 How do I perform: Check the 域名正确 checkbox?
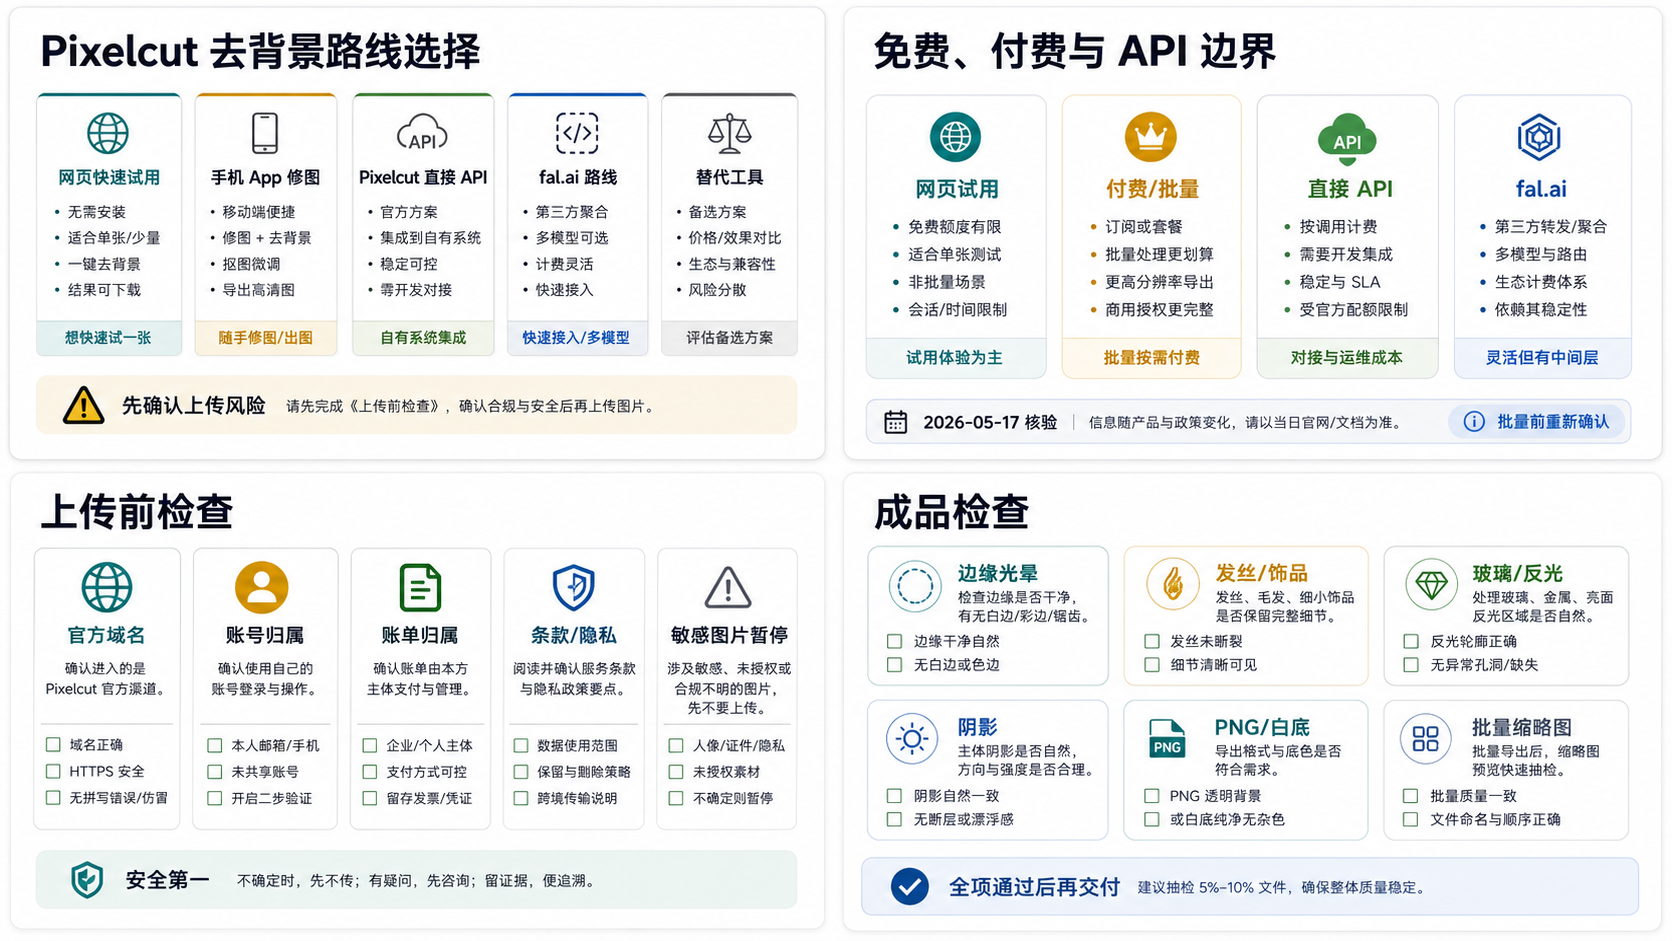[x=53, y=745]
